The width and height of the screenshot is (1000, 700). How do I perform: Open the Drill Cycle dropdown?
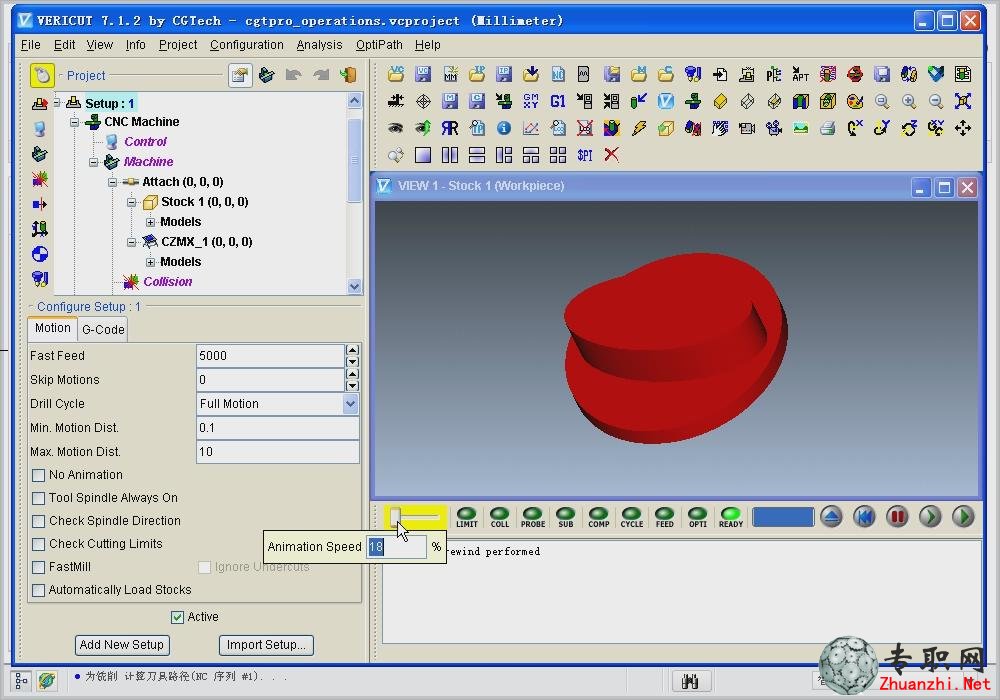click(x=350, y=404)
